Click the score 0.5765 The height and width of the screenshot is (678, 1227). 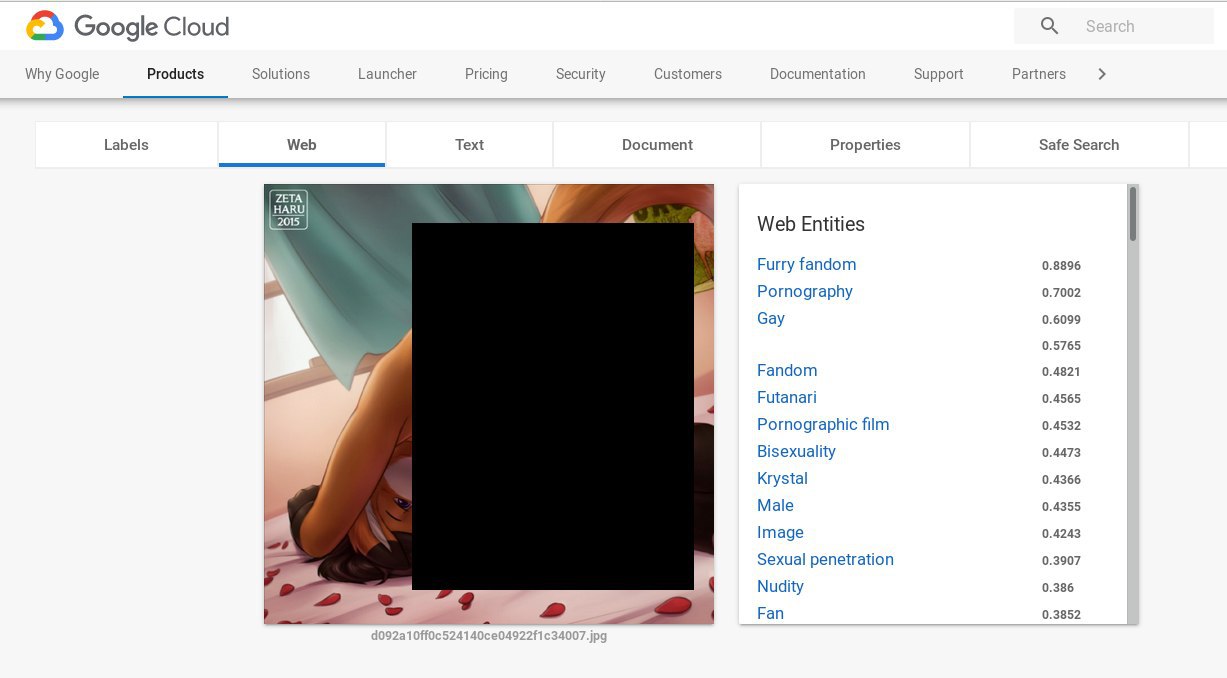click(1061, 346)
